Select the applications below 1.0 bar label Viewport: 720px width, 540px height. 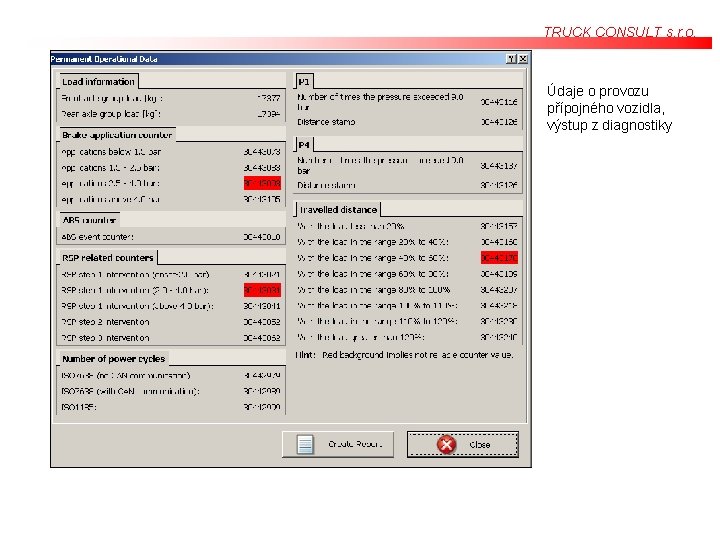(x=111, y=152)
